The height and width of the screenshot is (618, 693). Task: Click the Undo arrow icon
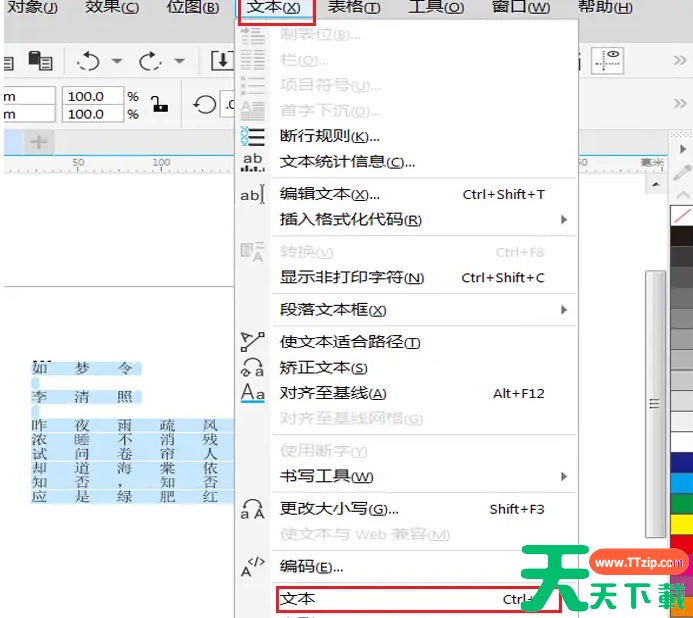(x=88, y=61)
